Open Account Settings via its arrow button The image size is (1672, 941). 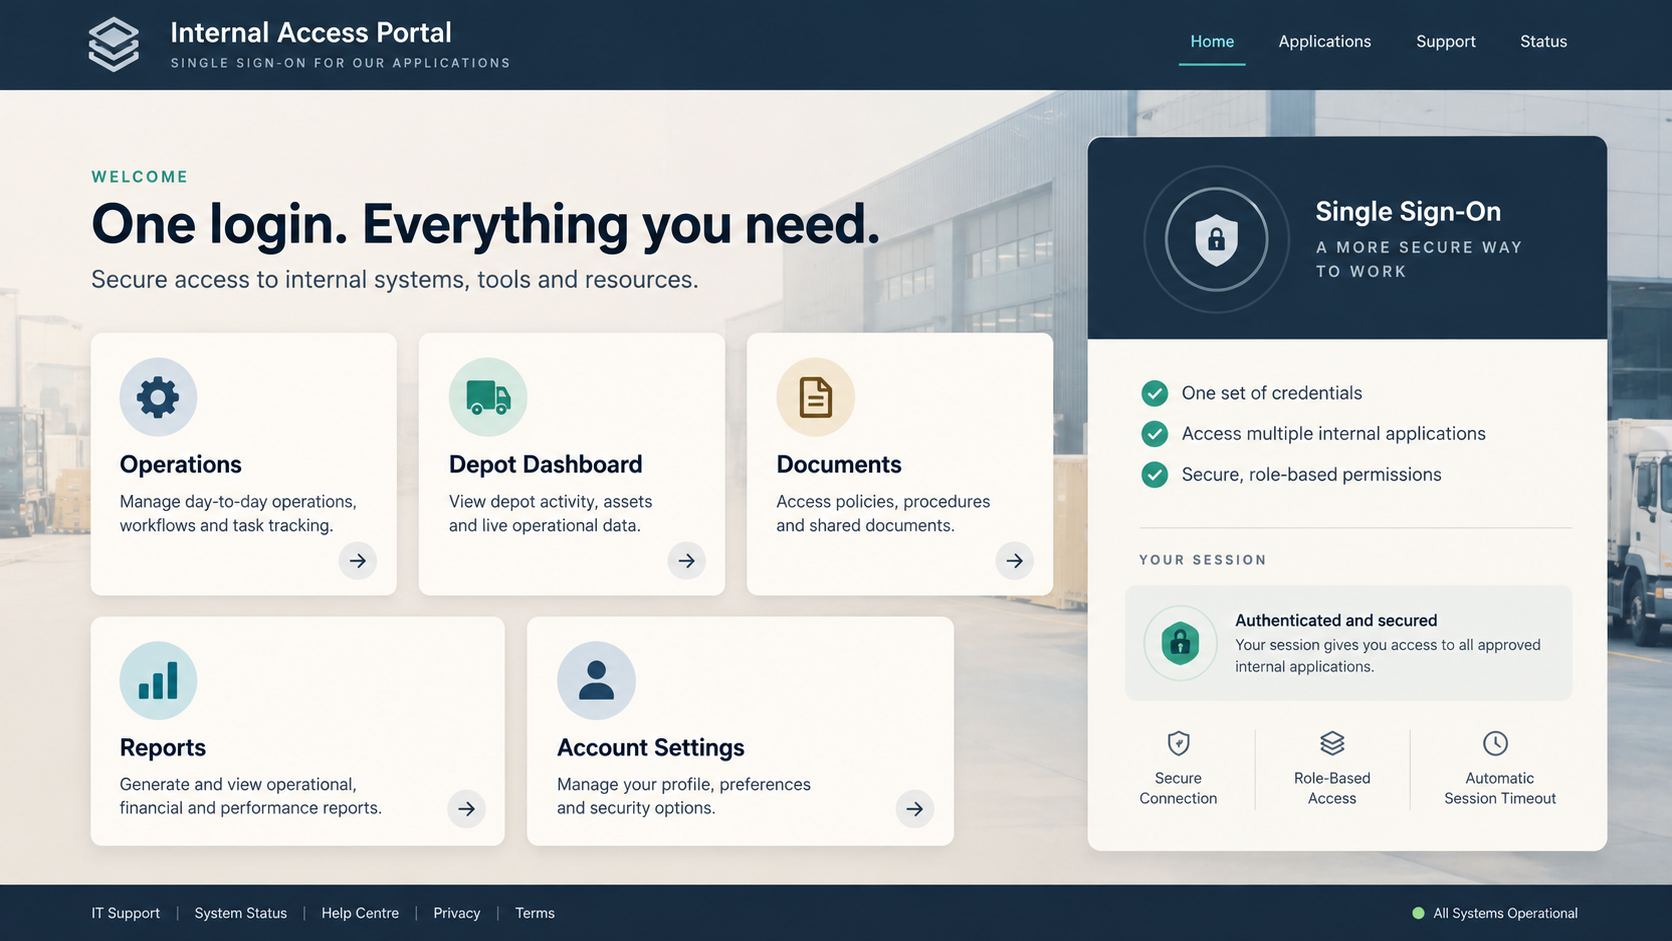click(914, 808)
